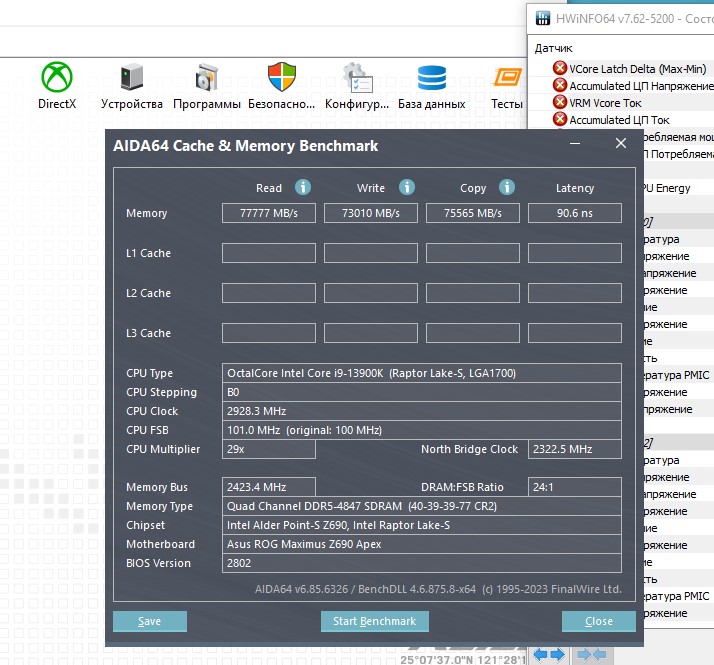
Task: Click the Save button
Action: tap(150, 621)
